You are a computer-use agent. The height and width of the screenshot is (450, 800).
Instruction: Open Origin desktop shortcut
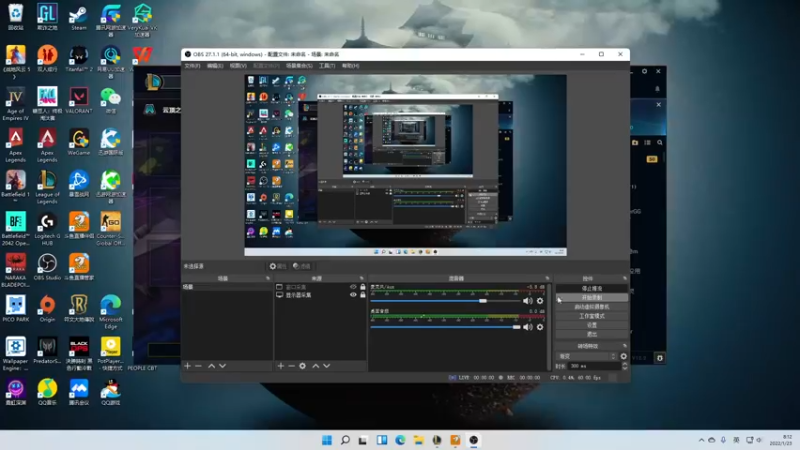[x=47, y=309]
